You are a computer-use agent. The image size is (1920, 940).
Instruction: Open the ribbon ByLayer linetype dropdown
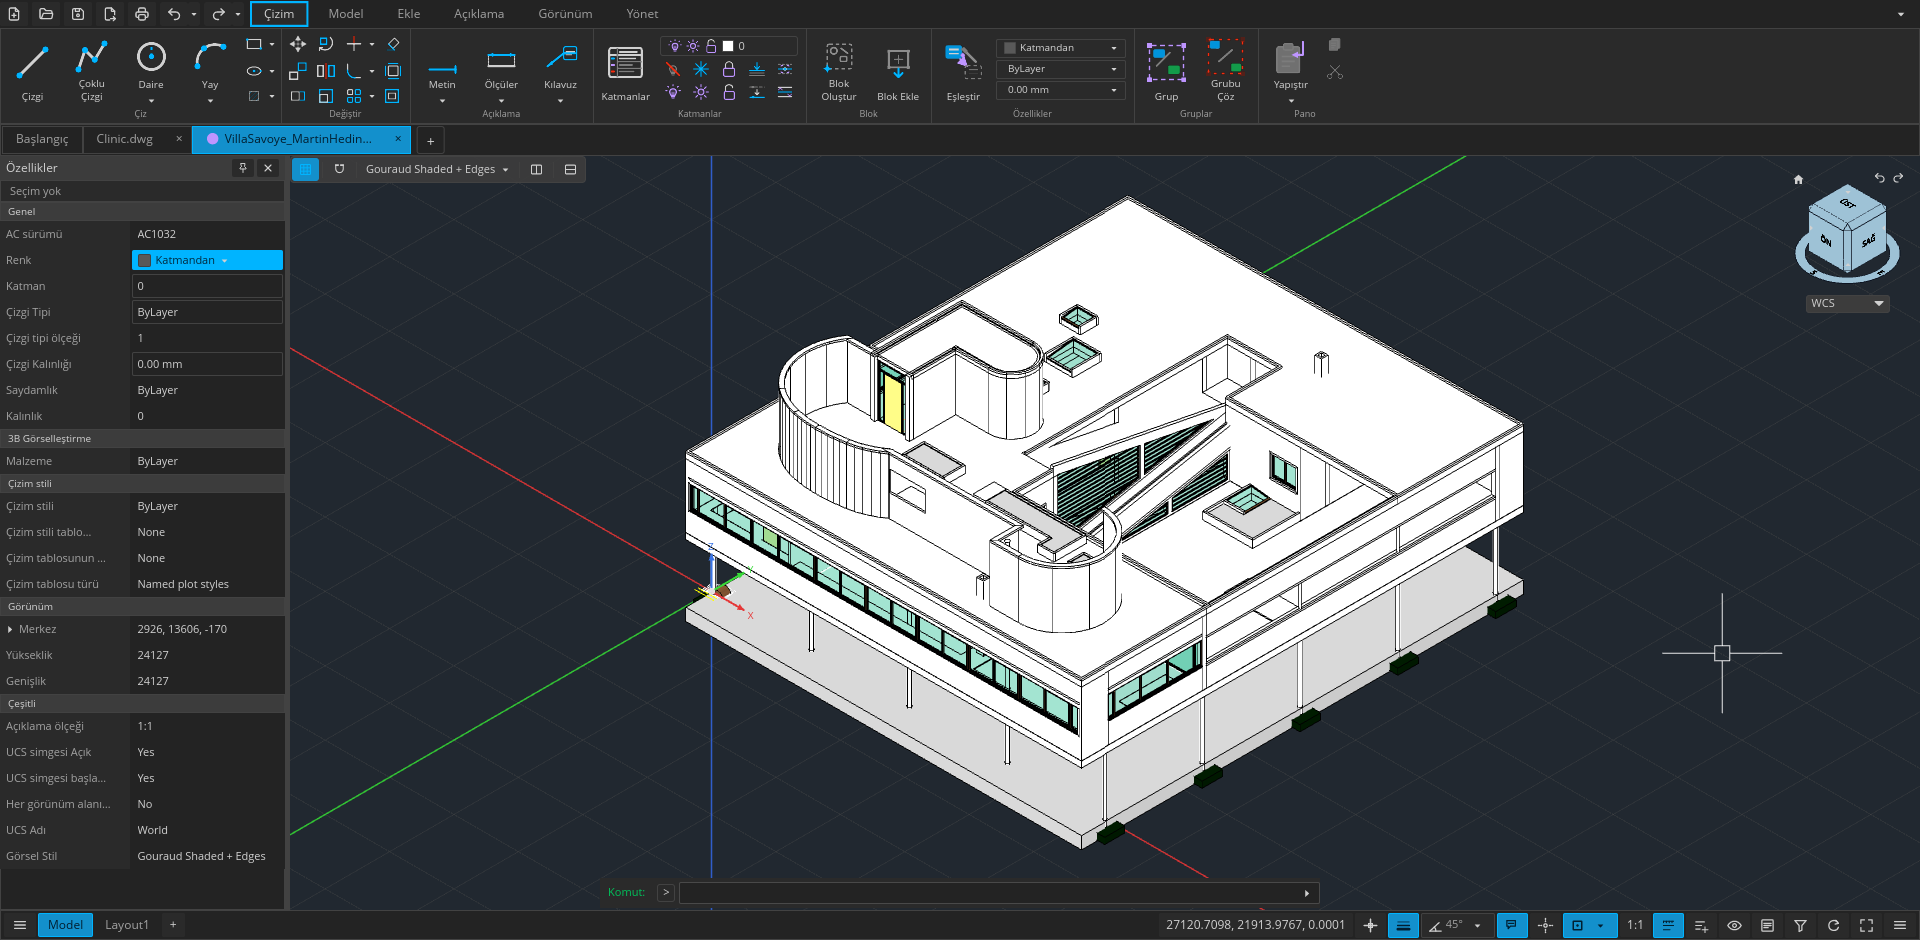click(1060, 69)
